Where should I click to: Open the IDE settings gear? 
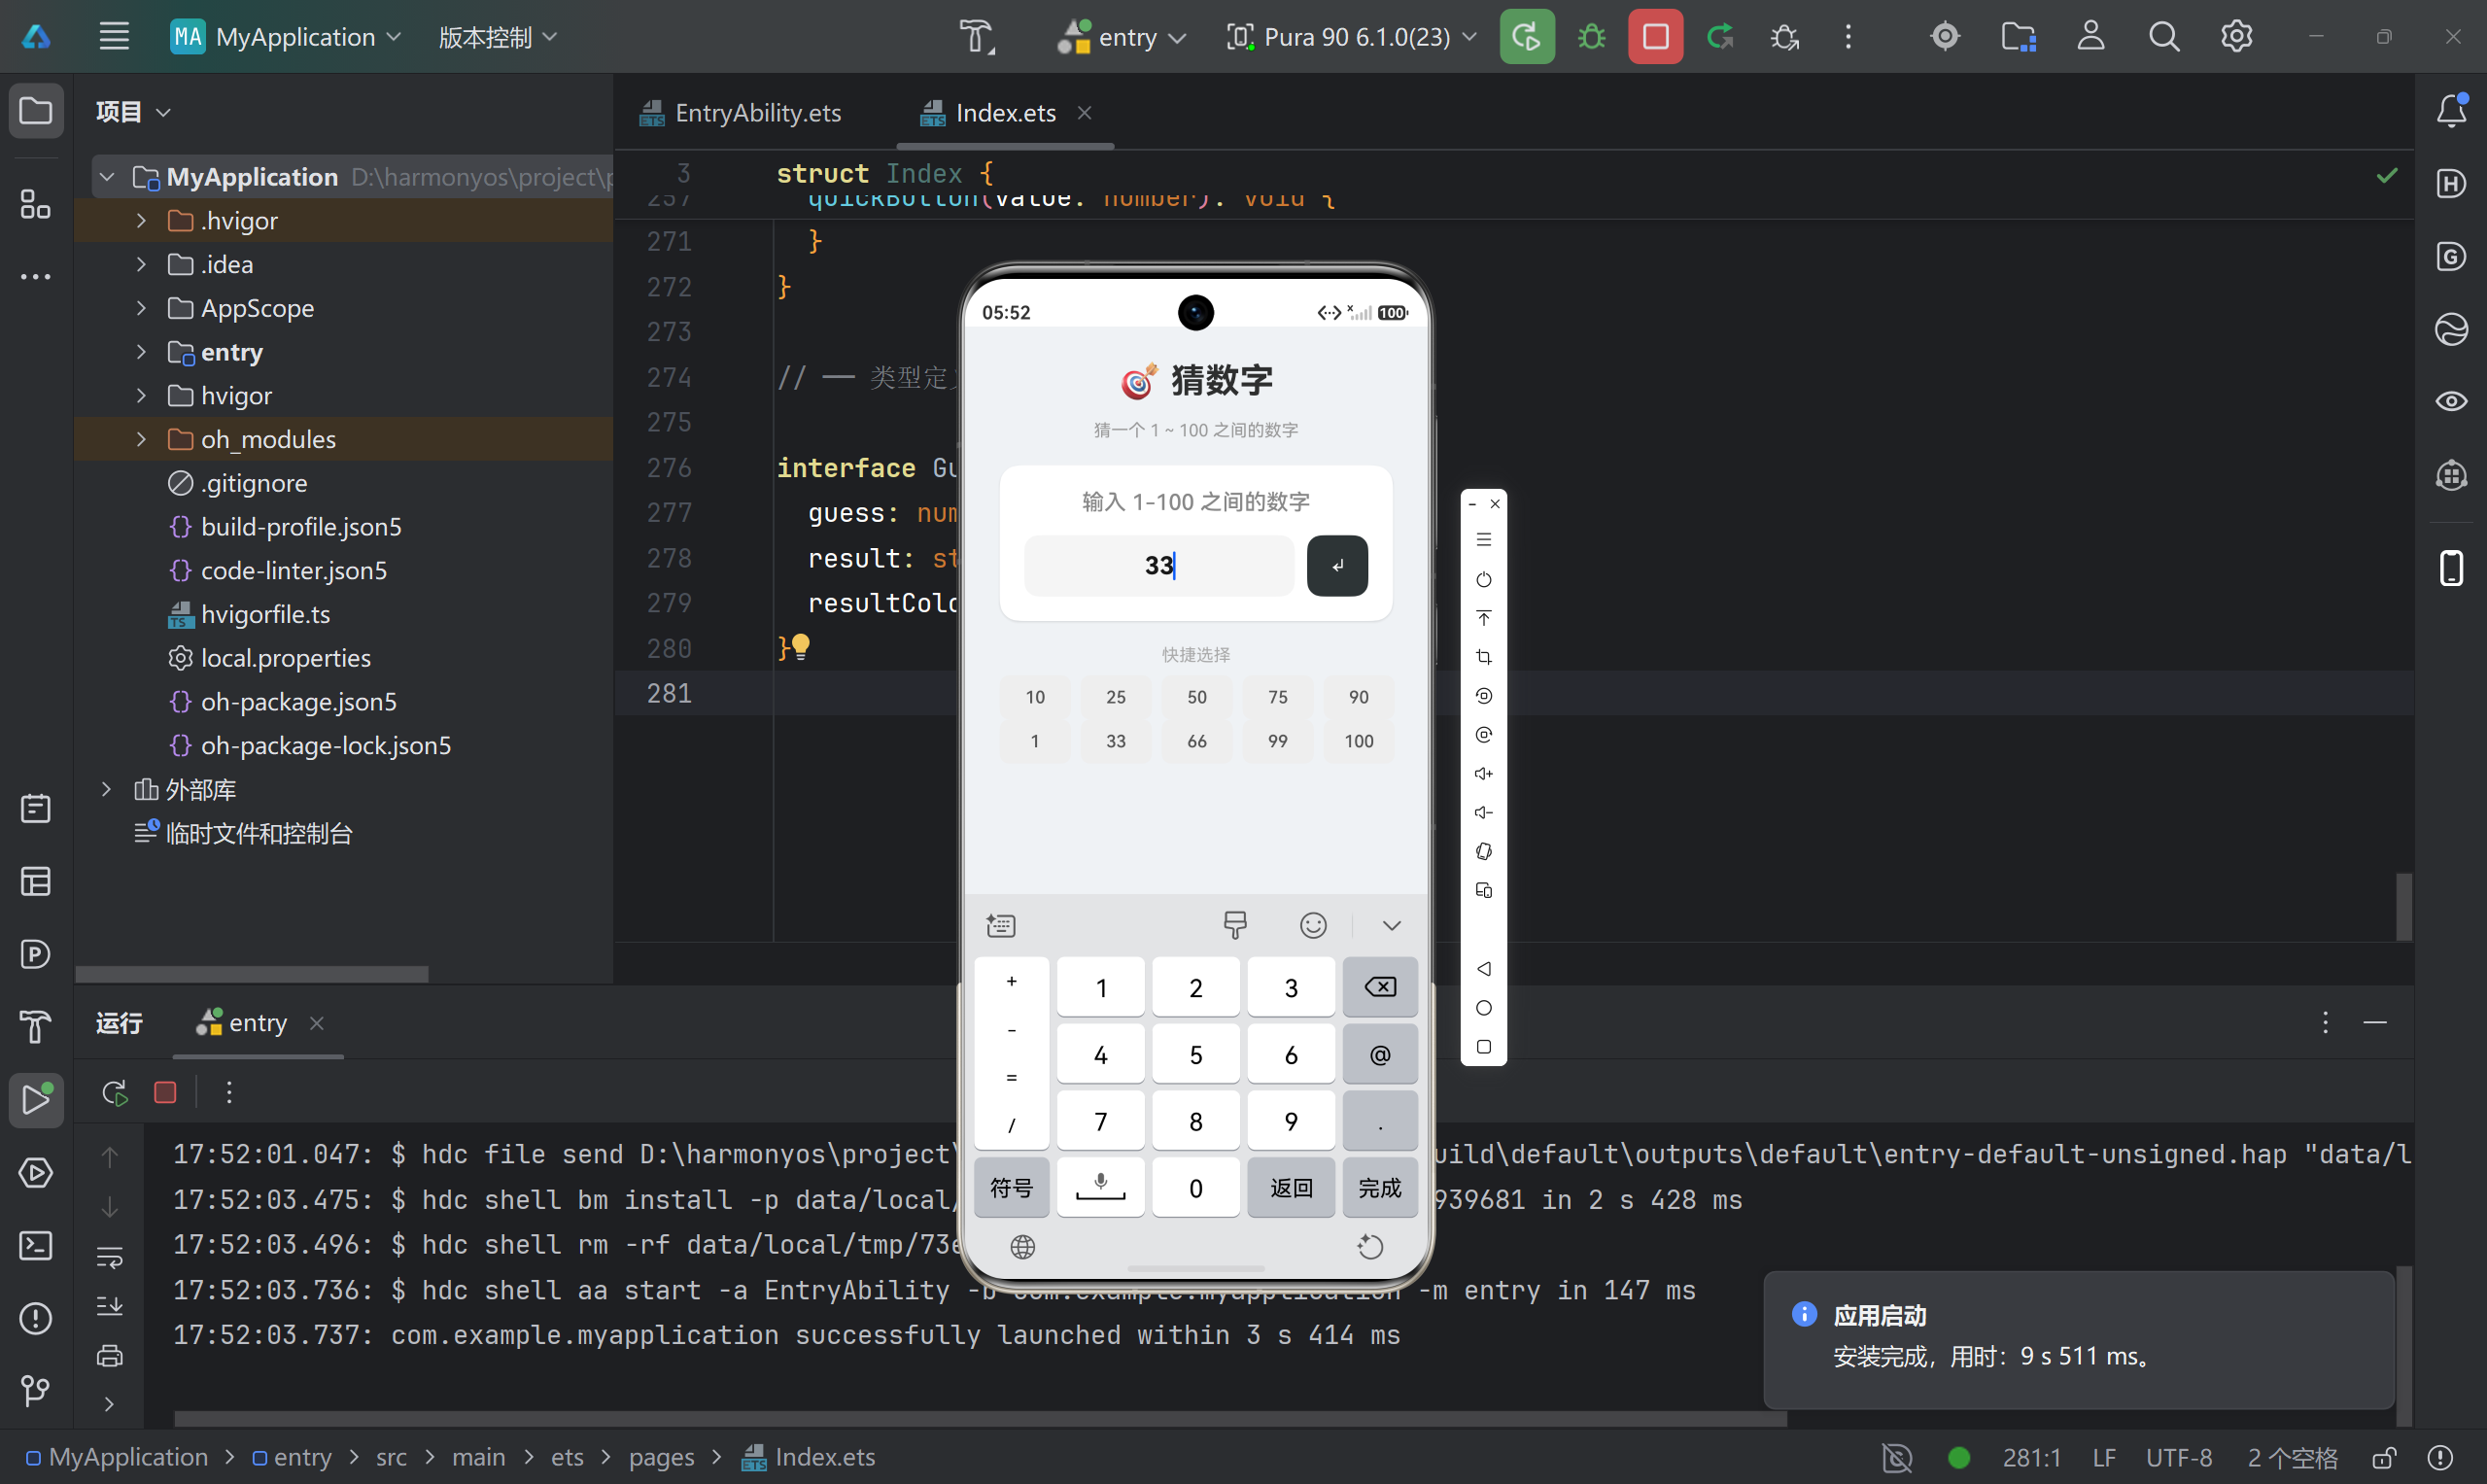[2236, 37]
